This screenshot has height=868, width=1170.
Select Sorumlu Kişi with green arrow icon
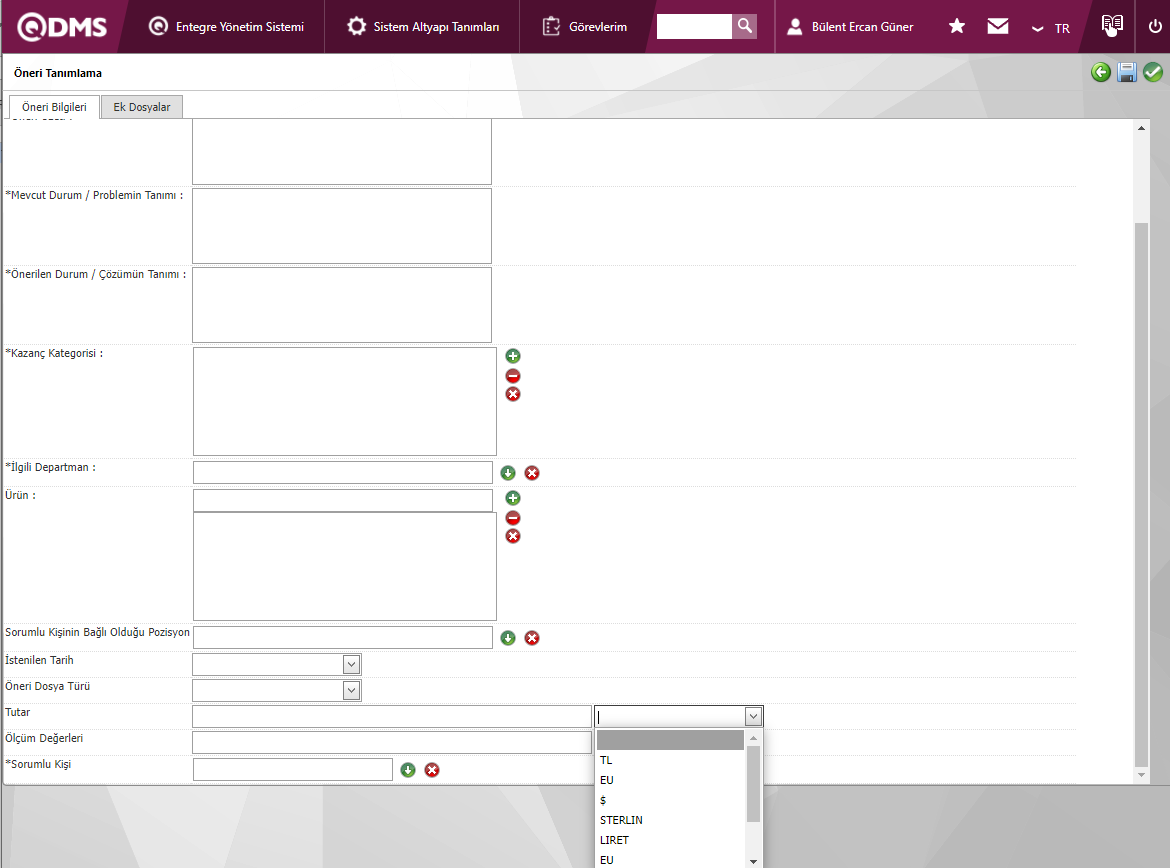[x=408, y=770]
